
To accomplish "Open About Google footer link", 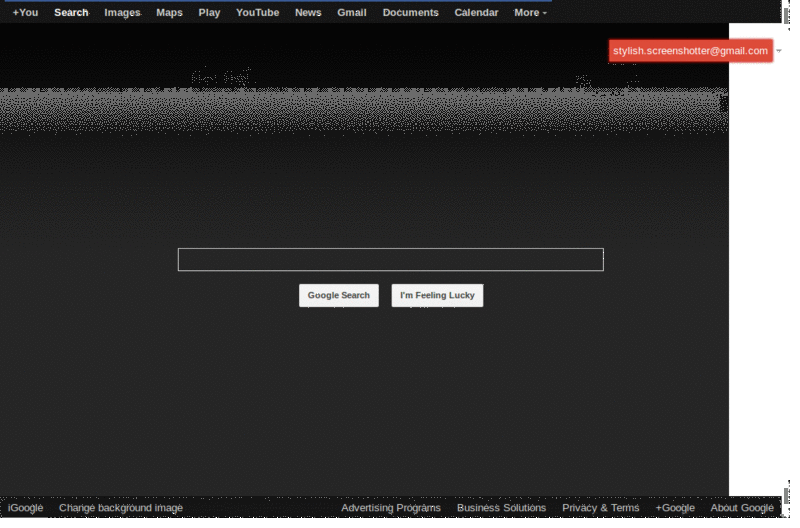I will click(x=742, y=508).
